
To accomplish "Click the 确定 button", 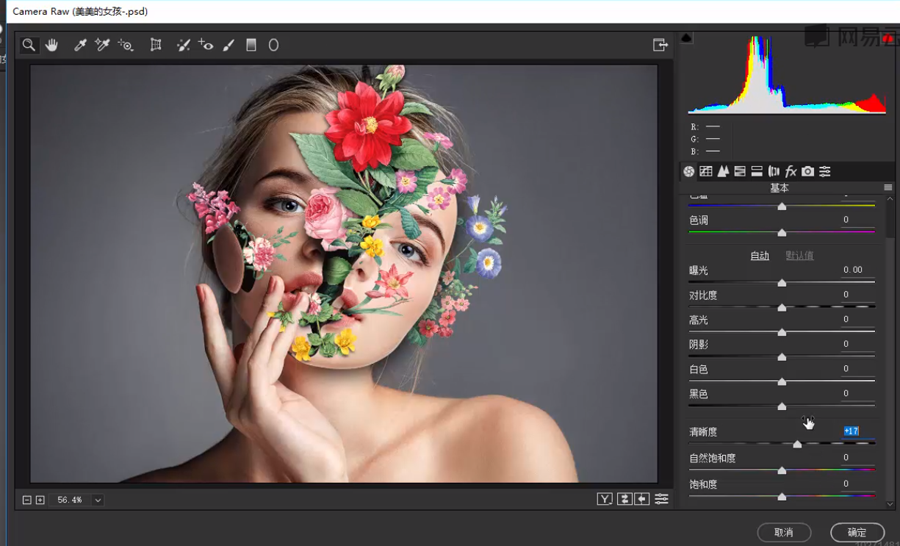I will 857,532.
